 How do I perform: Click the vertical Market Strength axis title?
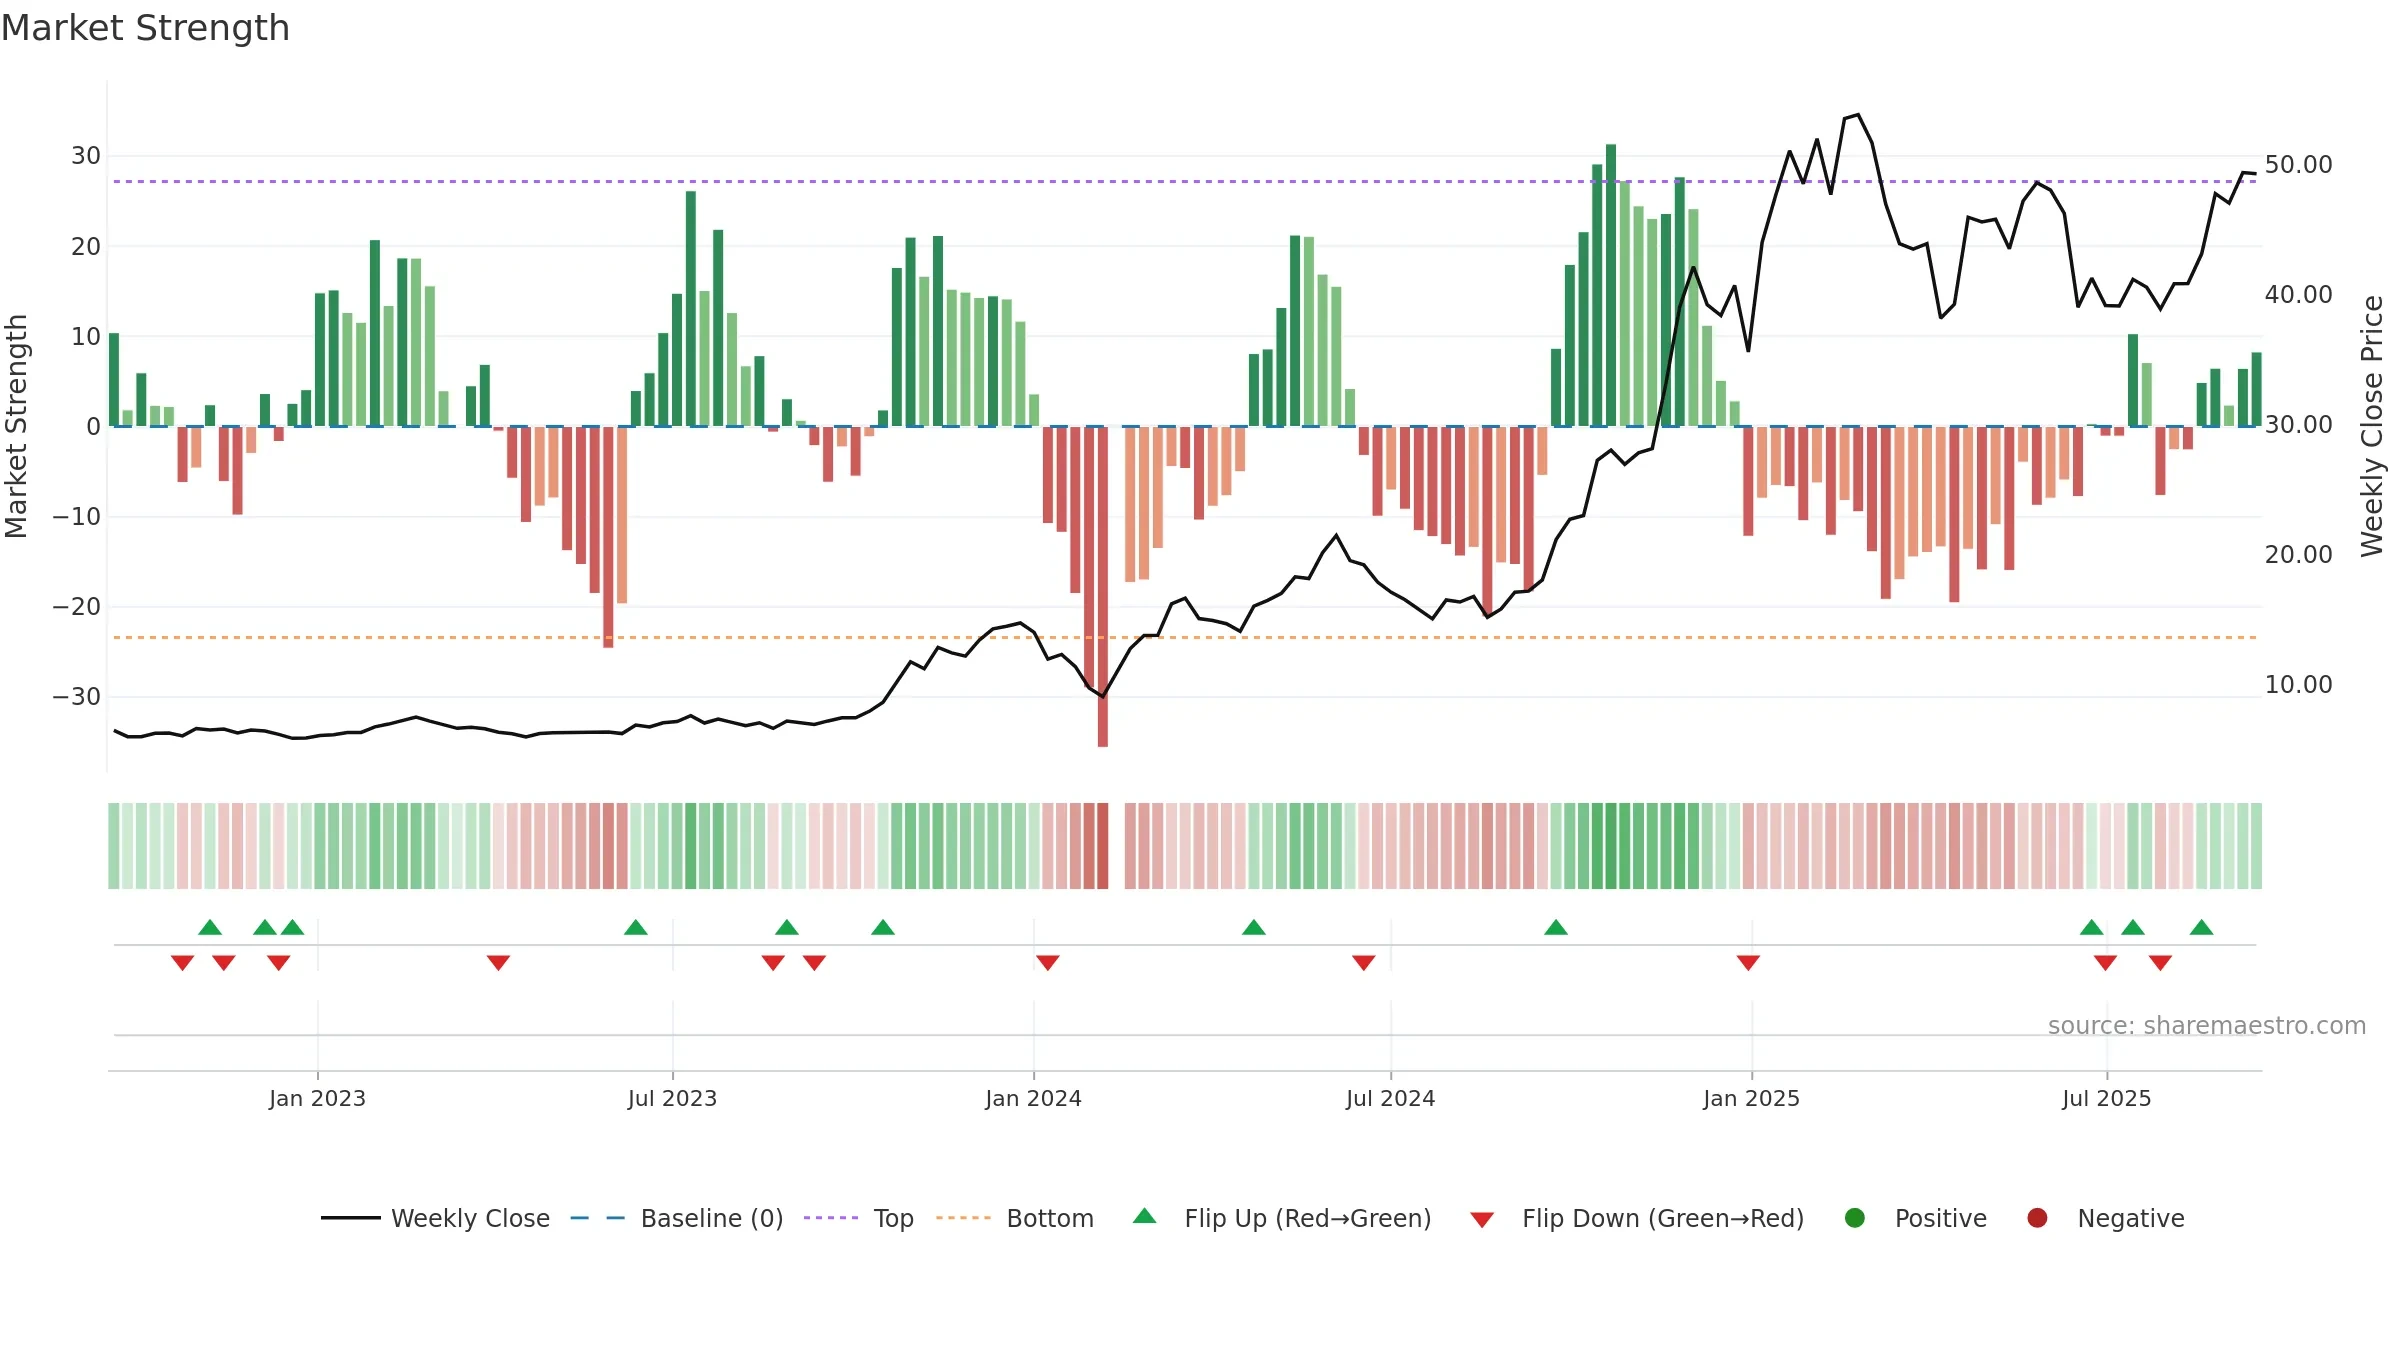tap(16, 426)
